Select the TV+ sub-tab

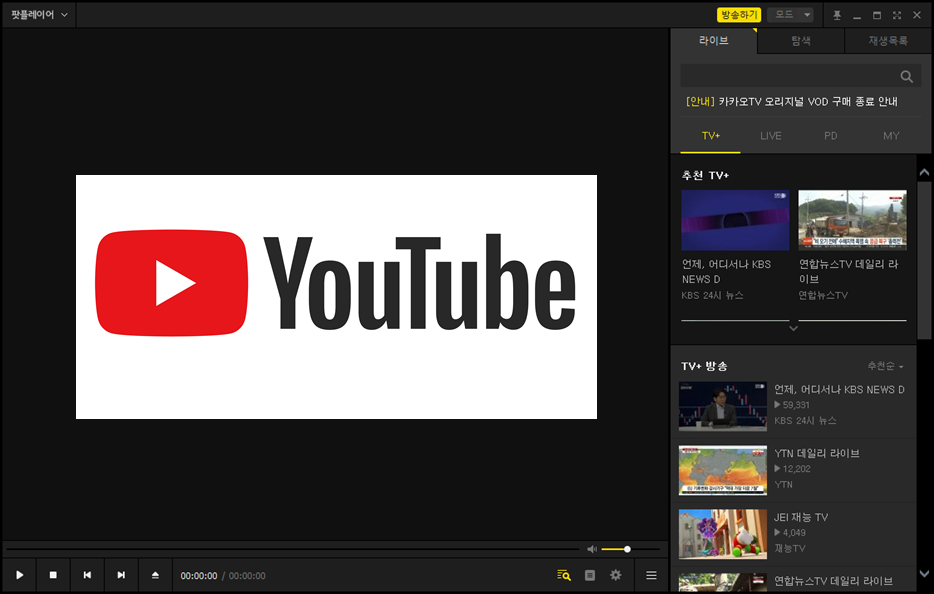[711, 136]
